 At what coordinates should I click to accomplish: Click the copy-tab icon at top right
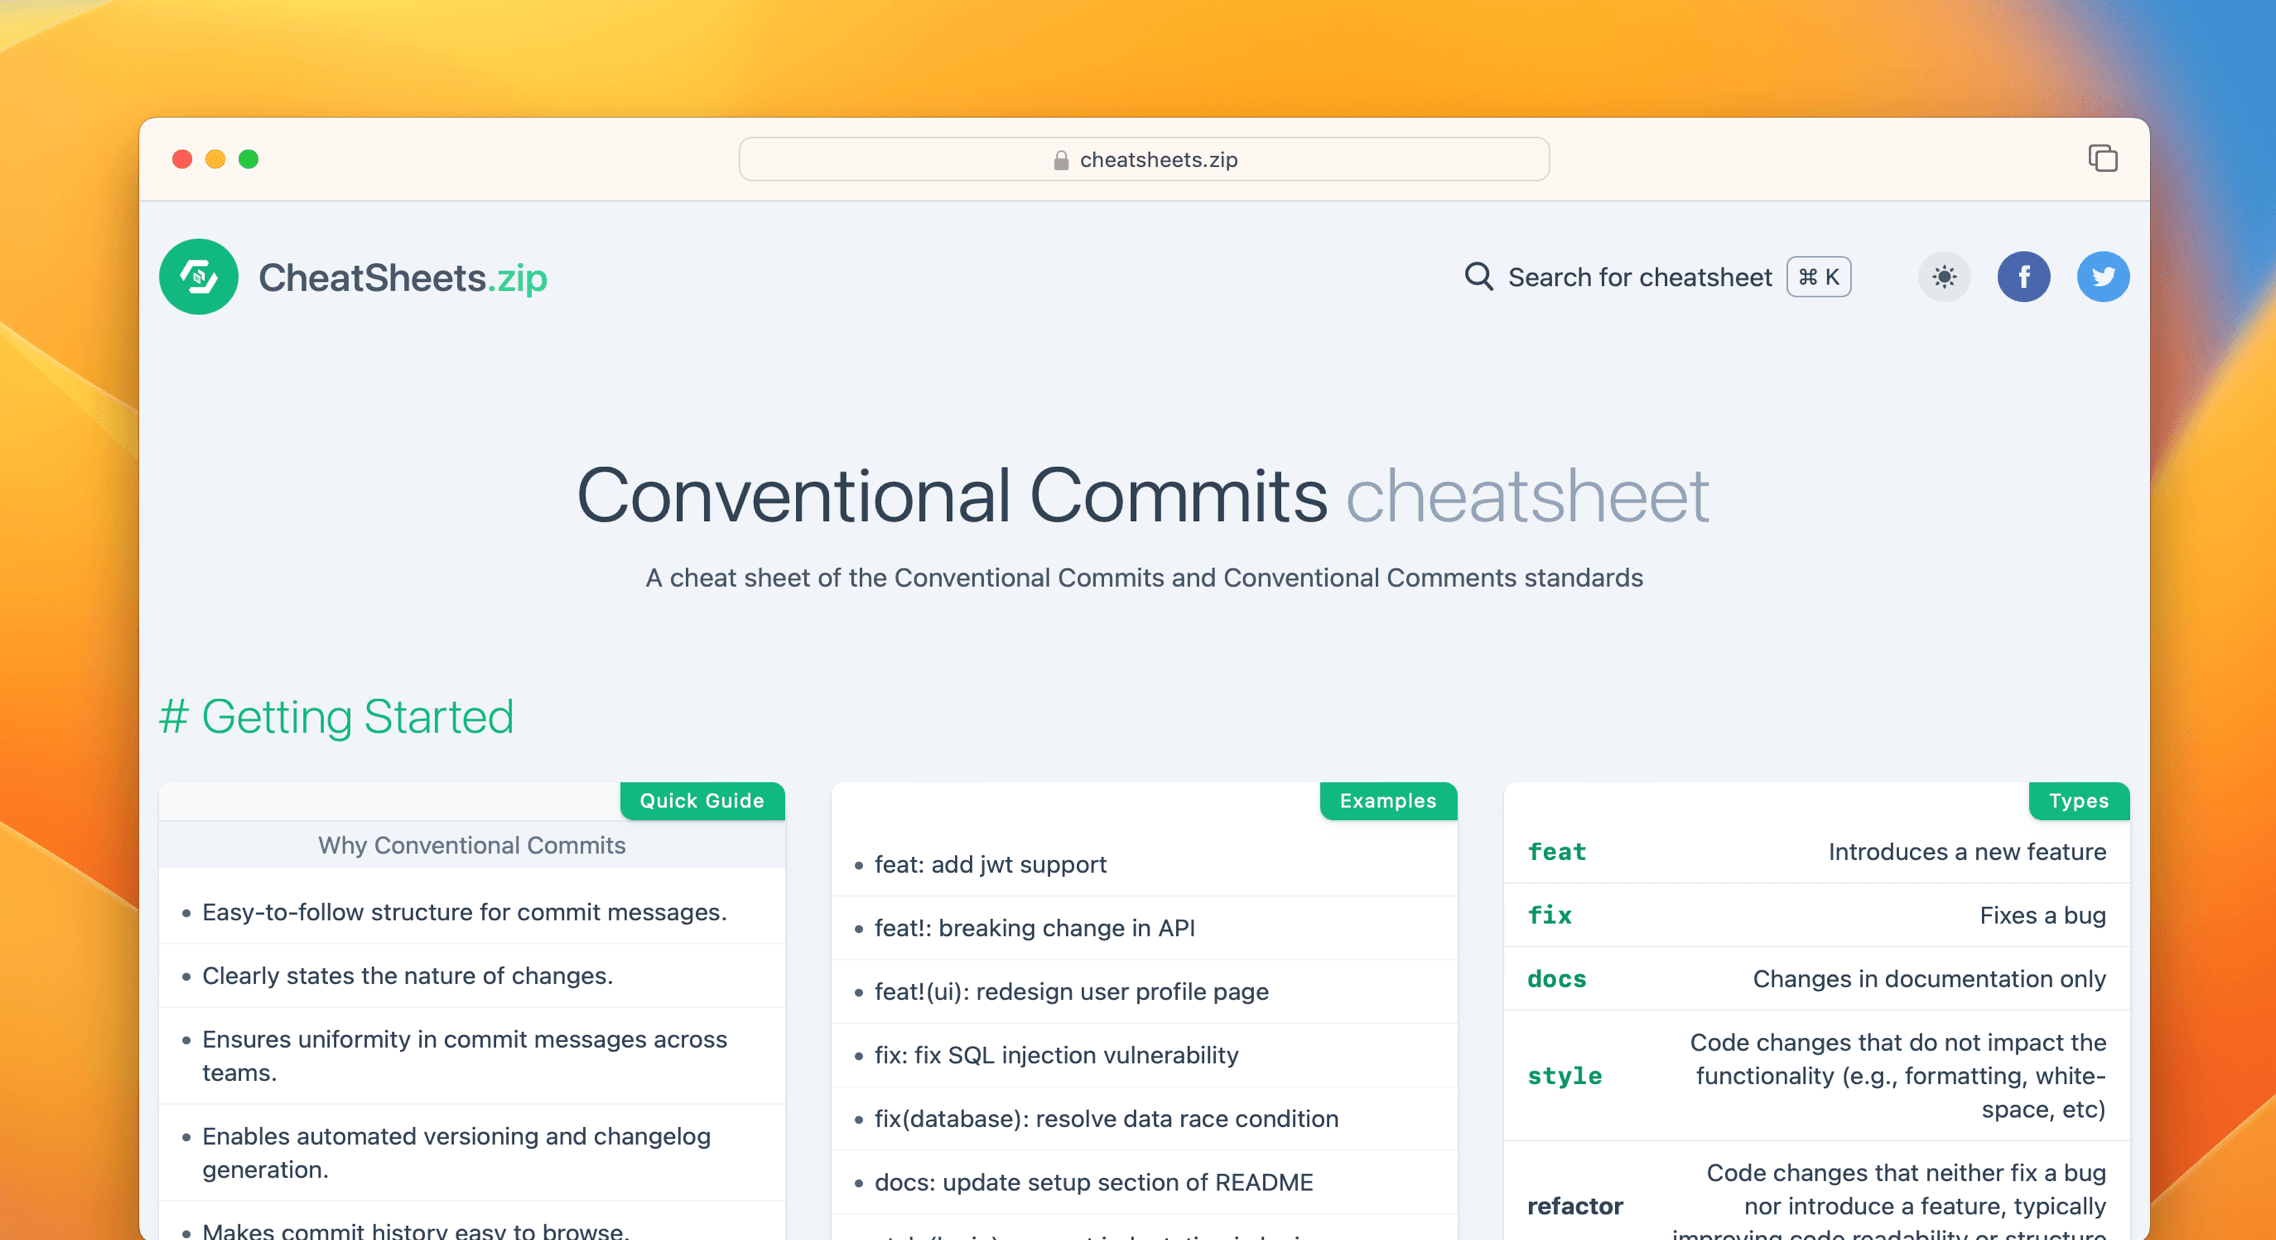pos(2103,158)
